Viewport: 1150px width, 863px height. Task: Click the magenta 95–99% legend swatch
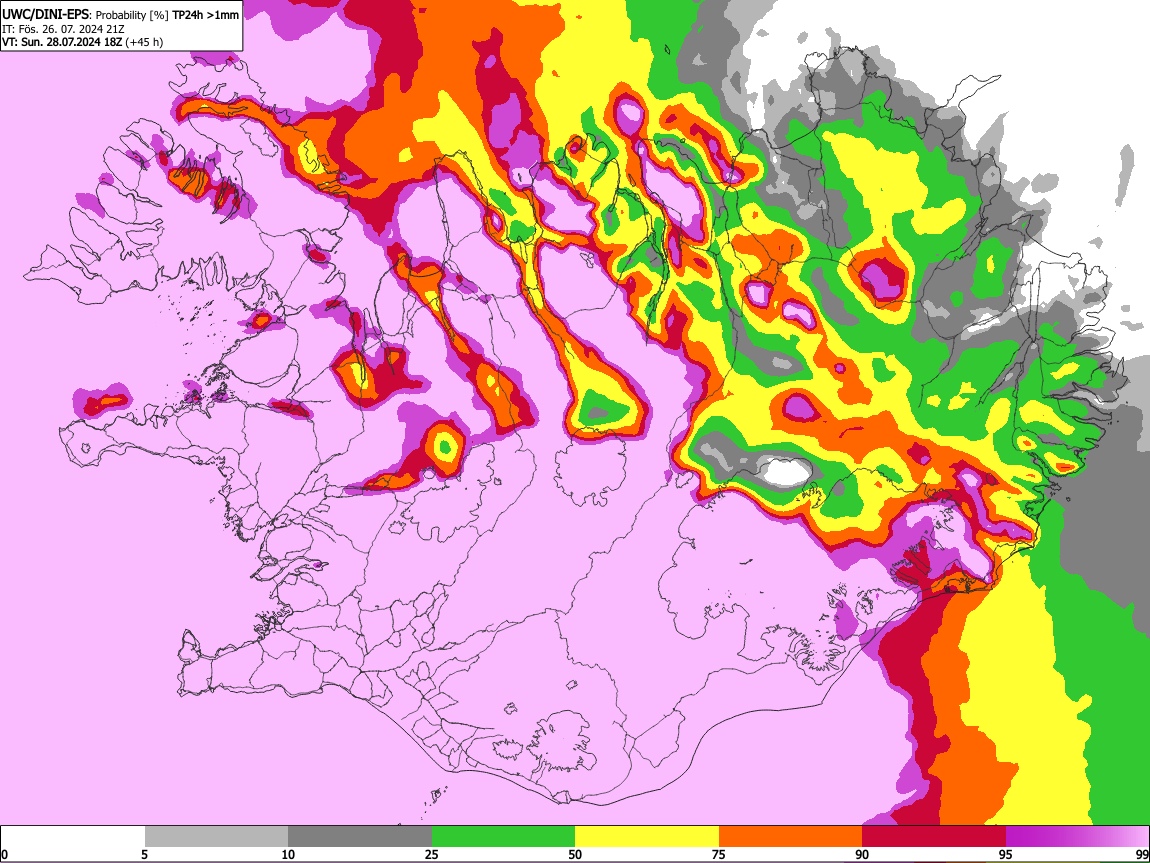[x=1077, y=836]
